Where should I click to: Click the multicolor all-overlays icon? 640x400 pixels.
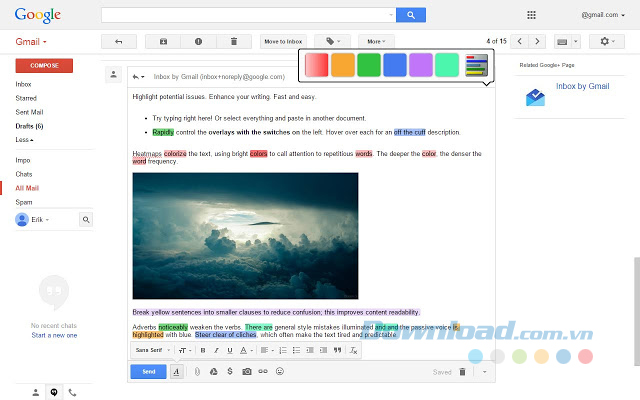point(476,65)
